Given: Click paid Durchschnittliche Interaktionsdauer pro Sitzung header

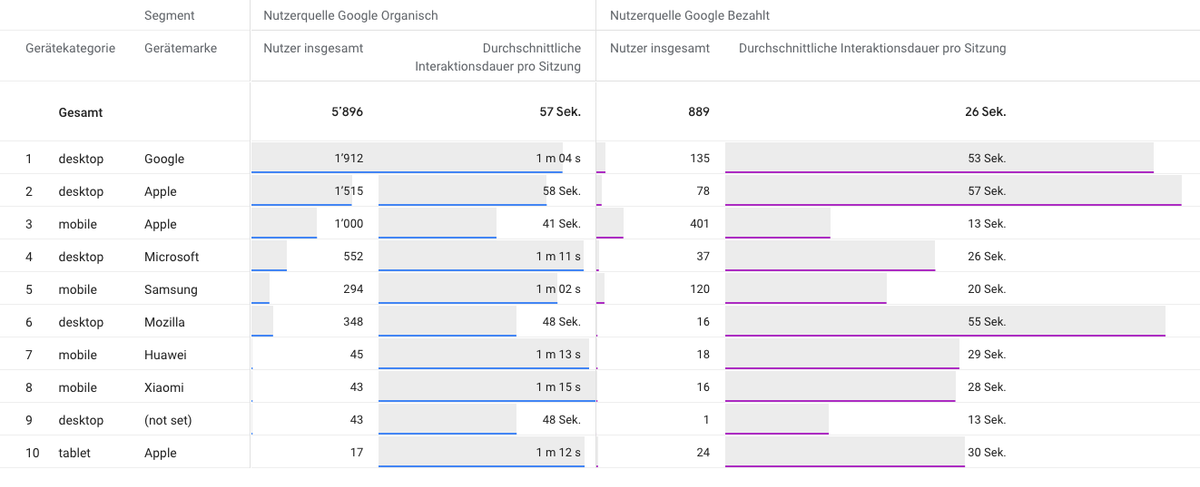Looking at the screenshot, I should [x=872, y=48].
